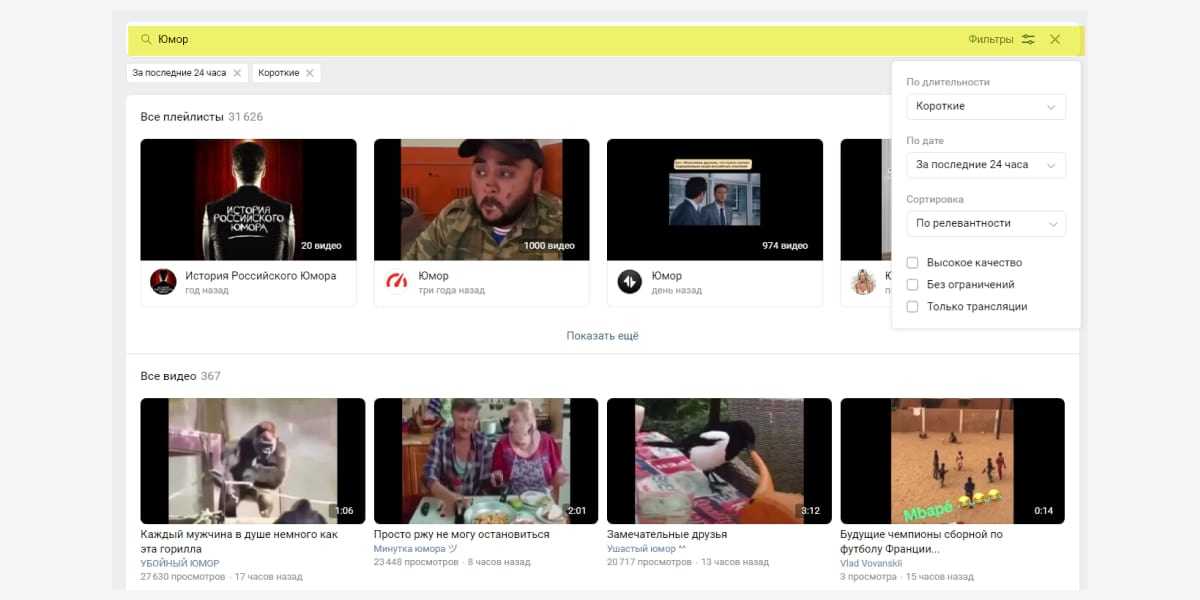Viewport: 1200px width, 600px height.
Task: Enable the 'Высокое качество' checkbox
Action: (912, 263)
